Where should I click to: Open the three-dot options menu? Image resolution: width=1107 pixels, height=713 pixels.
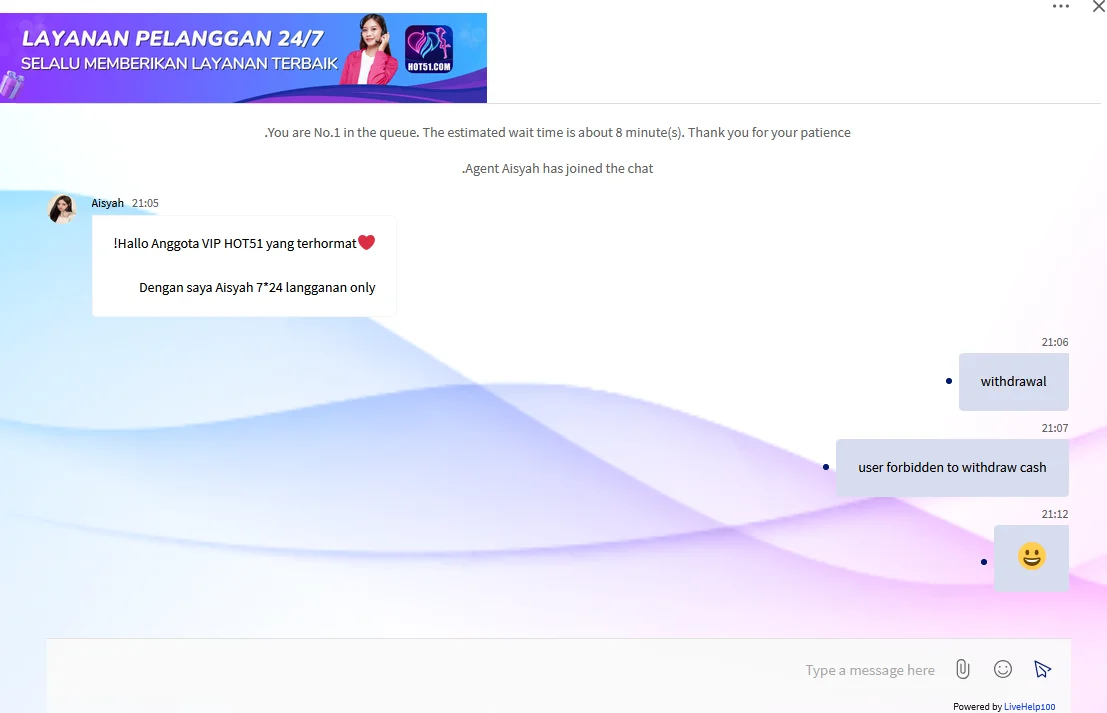click(x=1060, y=6)
